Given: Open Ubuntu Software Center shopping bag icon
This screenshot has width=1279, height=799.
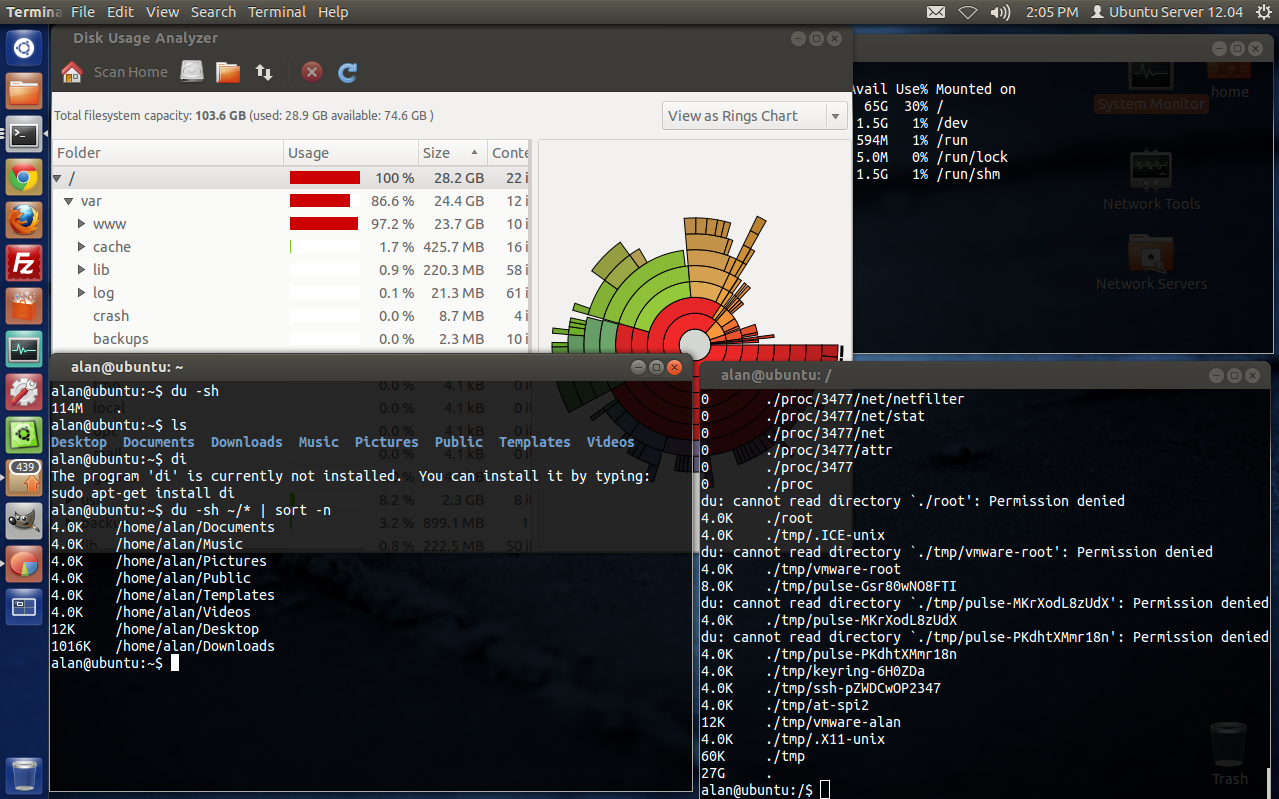Looking at the screenshot, I should [24, 307].
